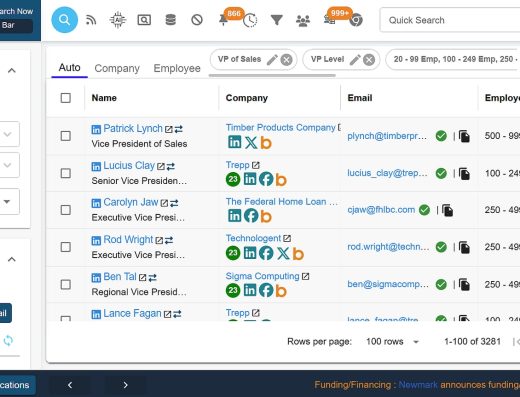Sort by the Email column header
This screenshot has height=397, width=520.
coord(360,98)
